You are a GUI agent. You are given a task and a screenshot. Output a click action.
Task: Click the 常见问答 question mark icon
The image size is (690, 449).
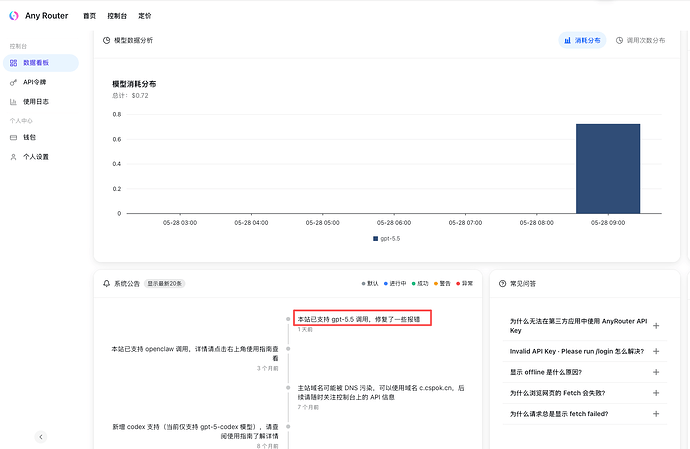pos(503,283)
